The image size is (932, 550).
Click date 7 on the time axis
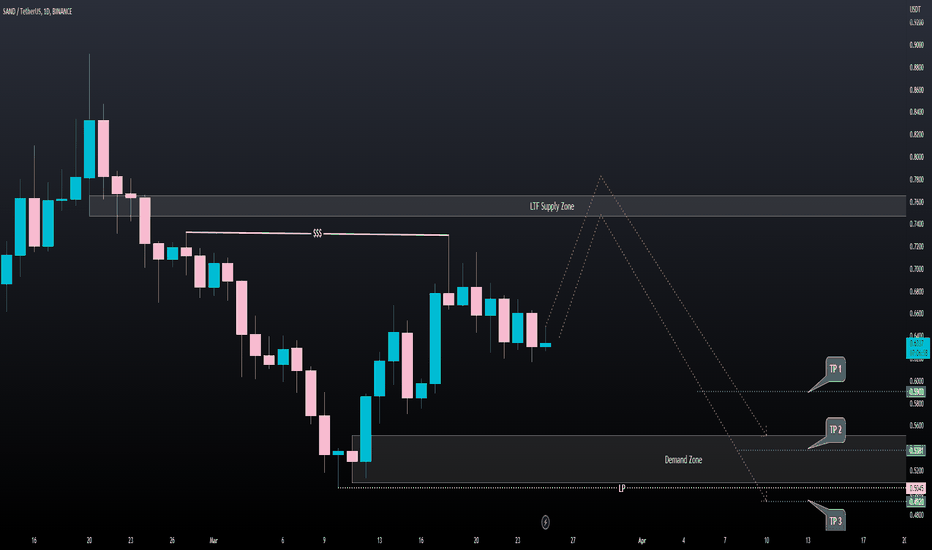tap(725, 540)
